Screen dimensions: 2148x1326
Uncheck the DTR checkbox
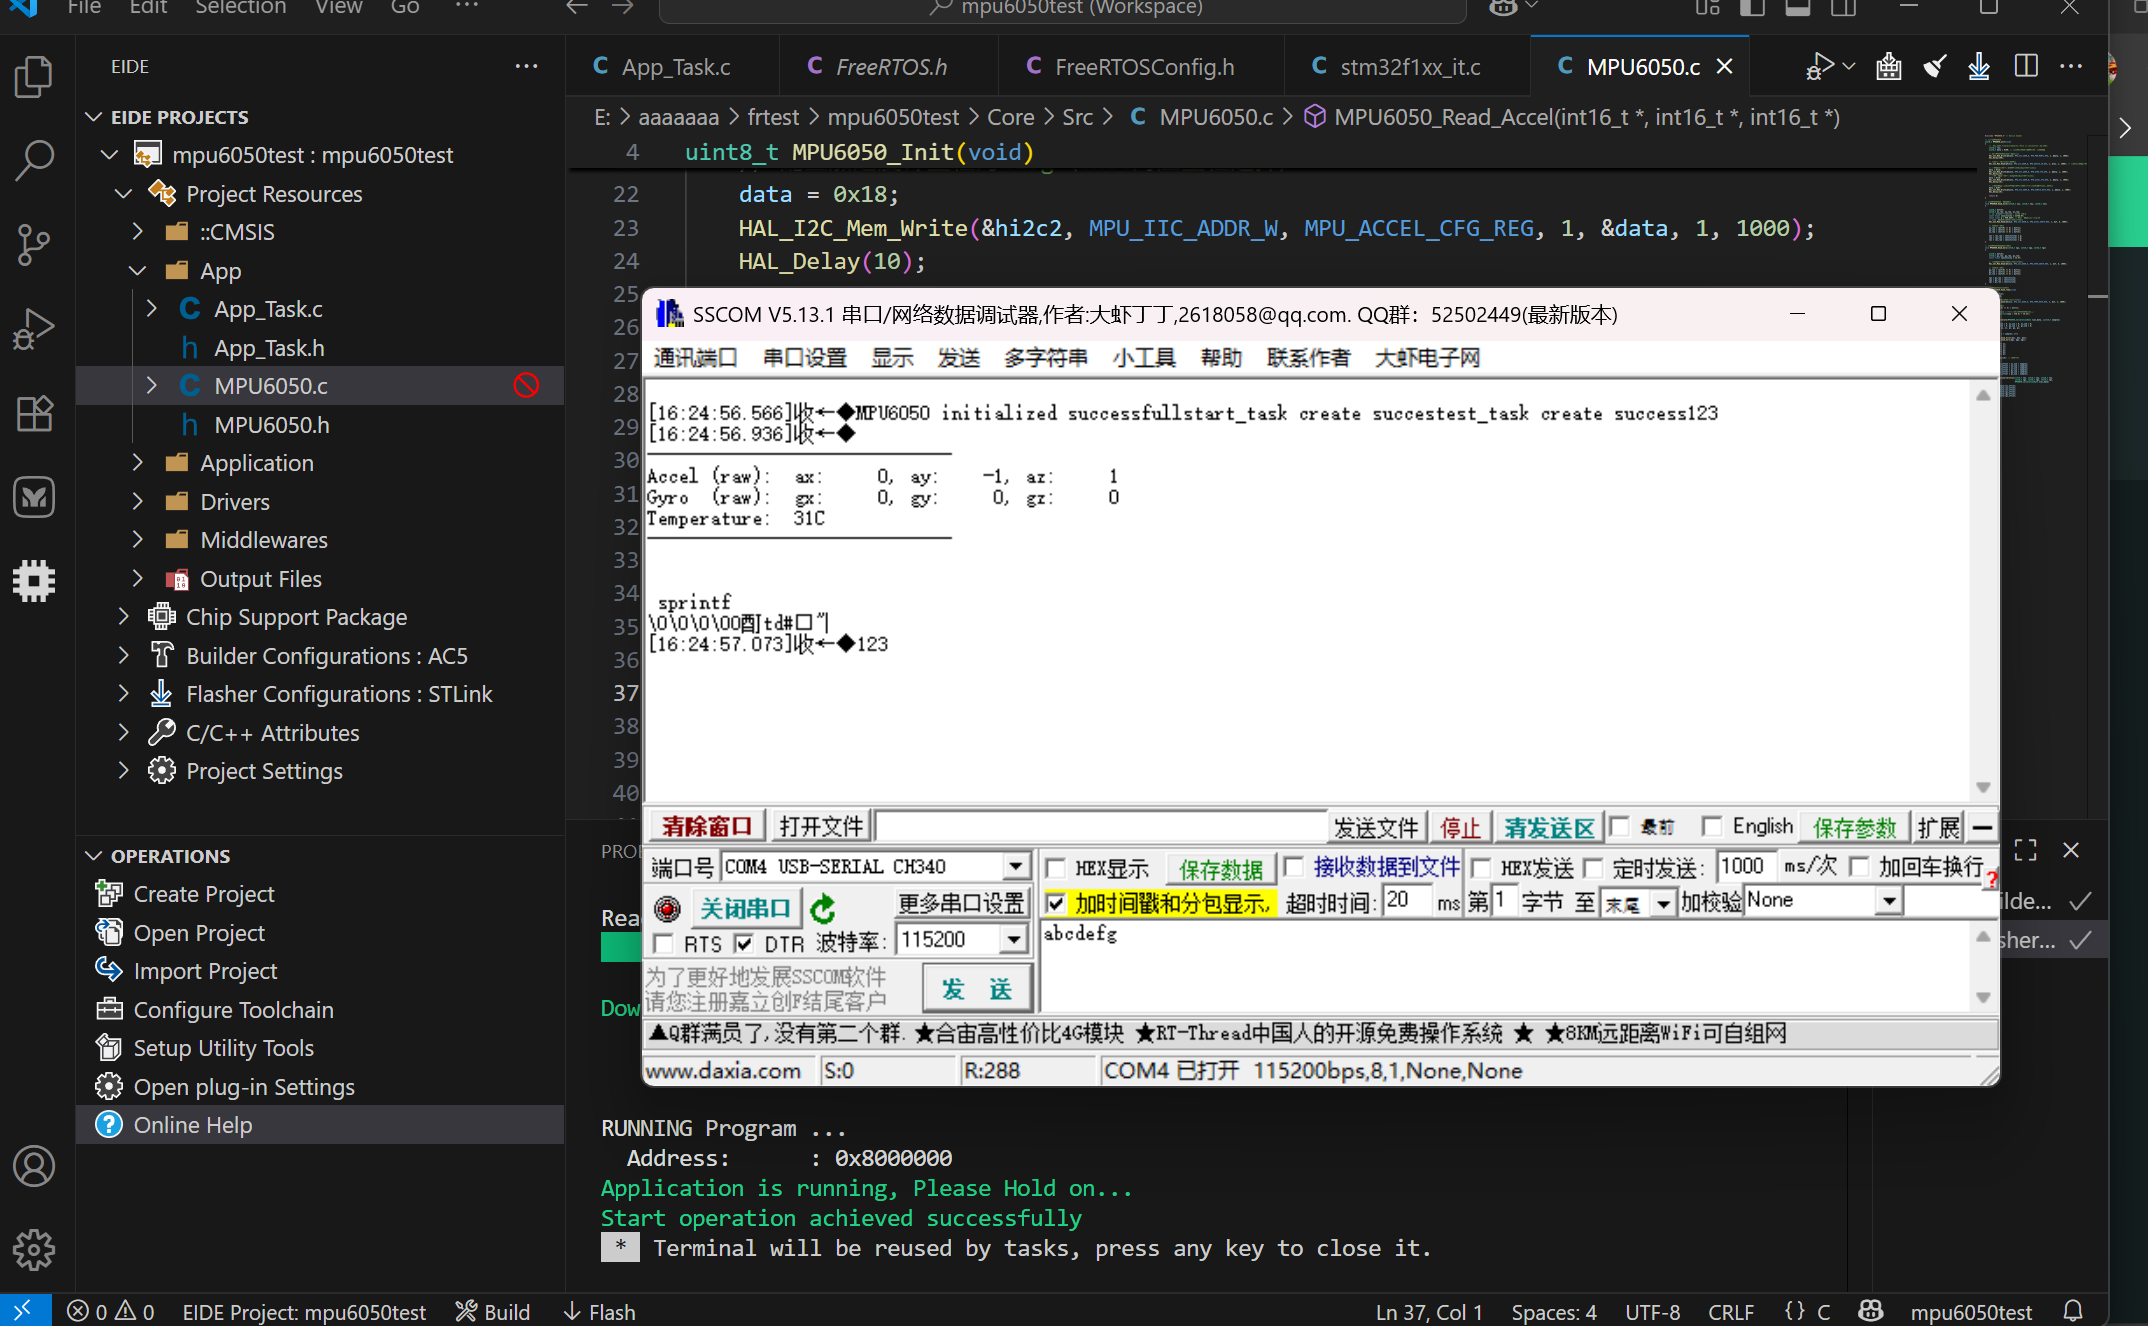pos(743,943)
